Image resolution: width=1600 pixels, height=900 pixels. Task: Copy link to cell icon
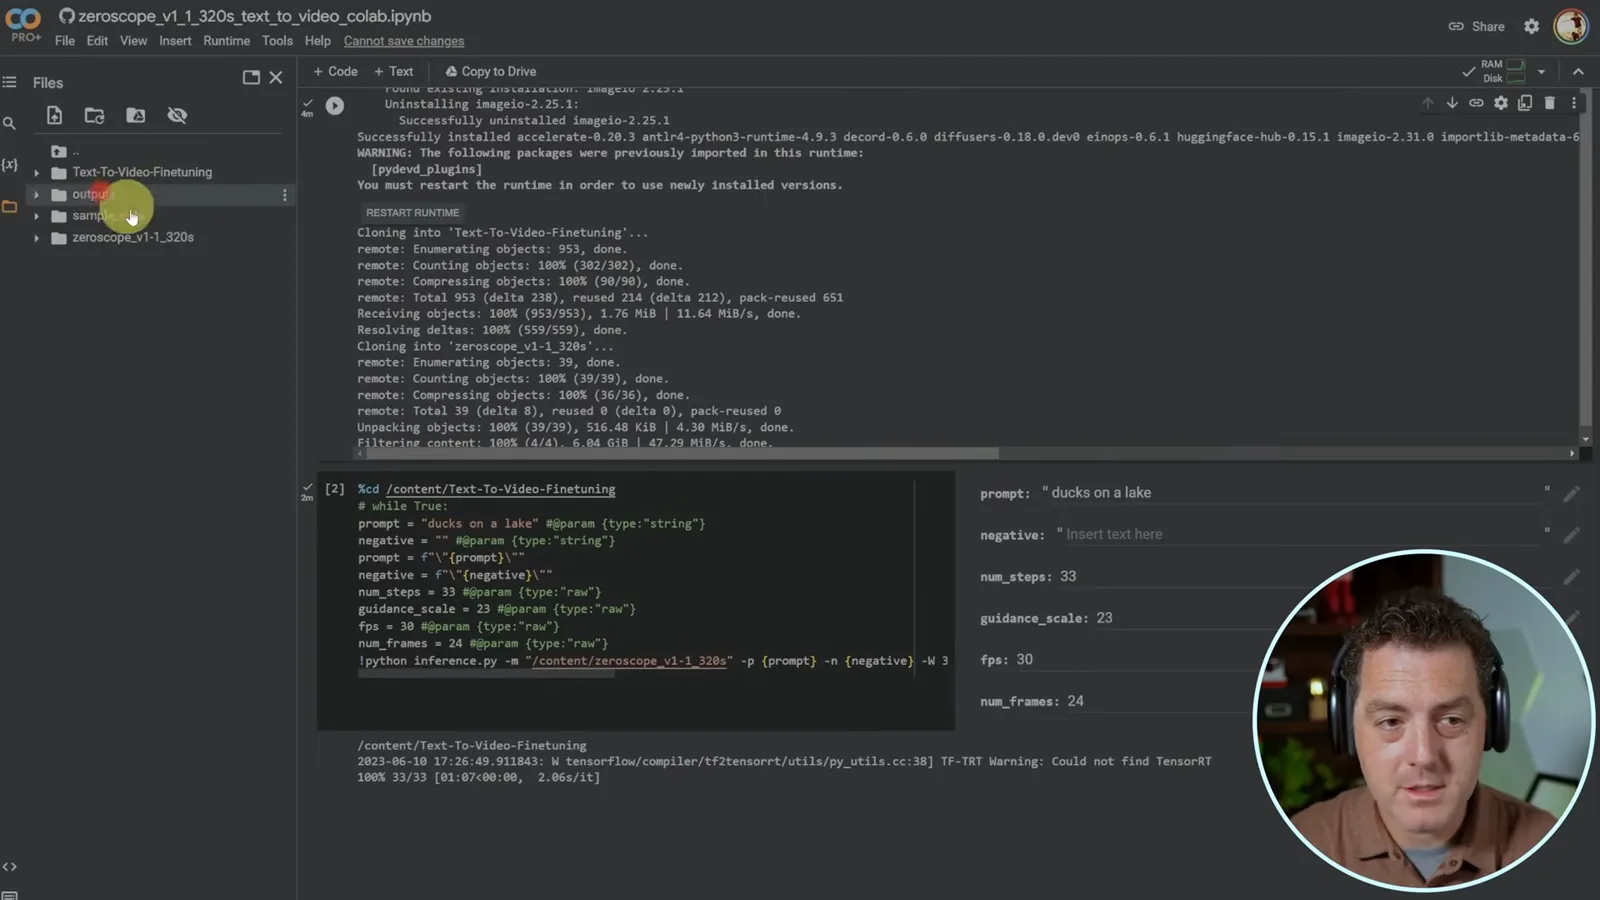point(1476,103)
